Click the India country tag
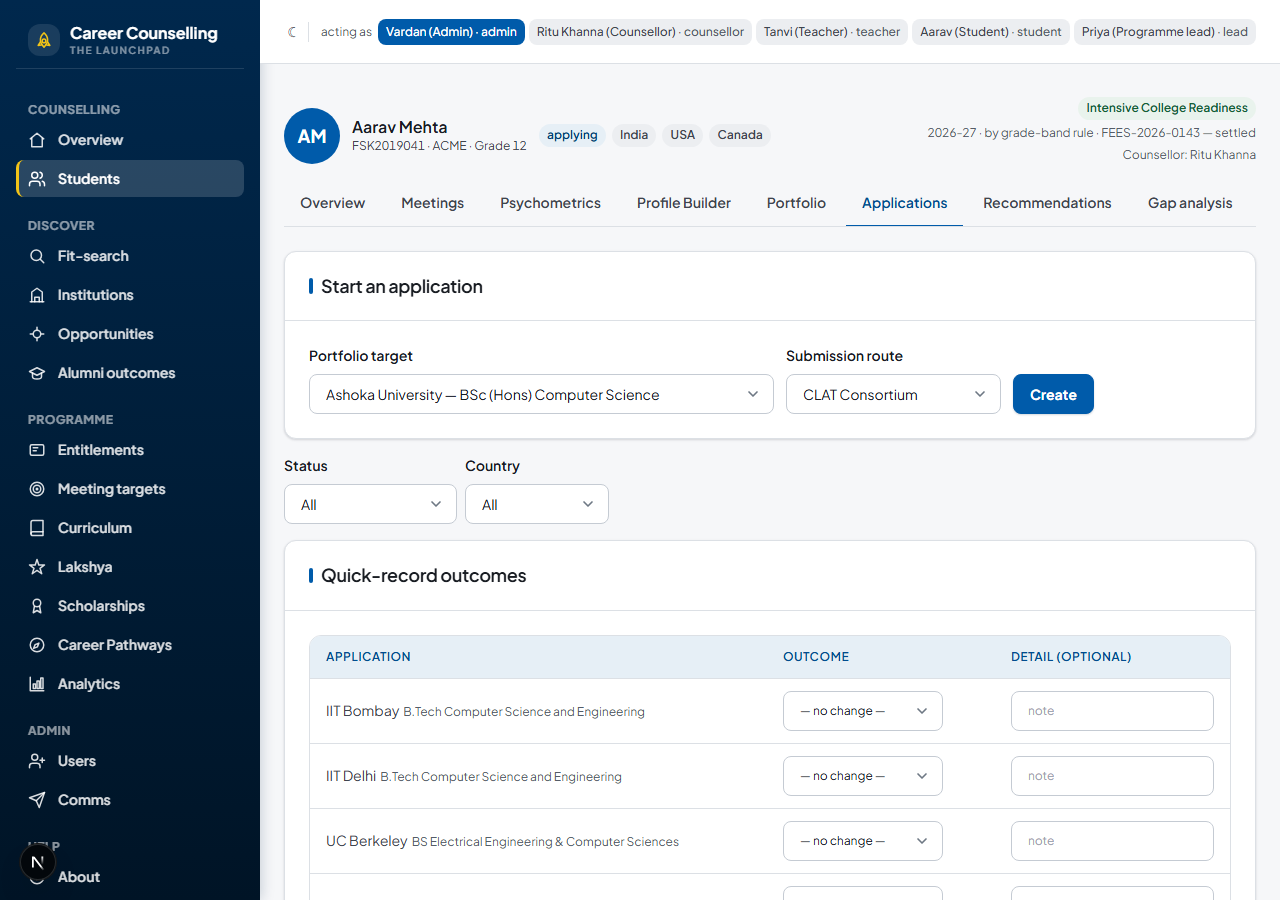 pos(634,135)
